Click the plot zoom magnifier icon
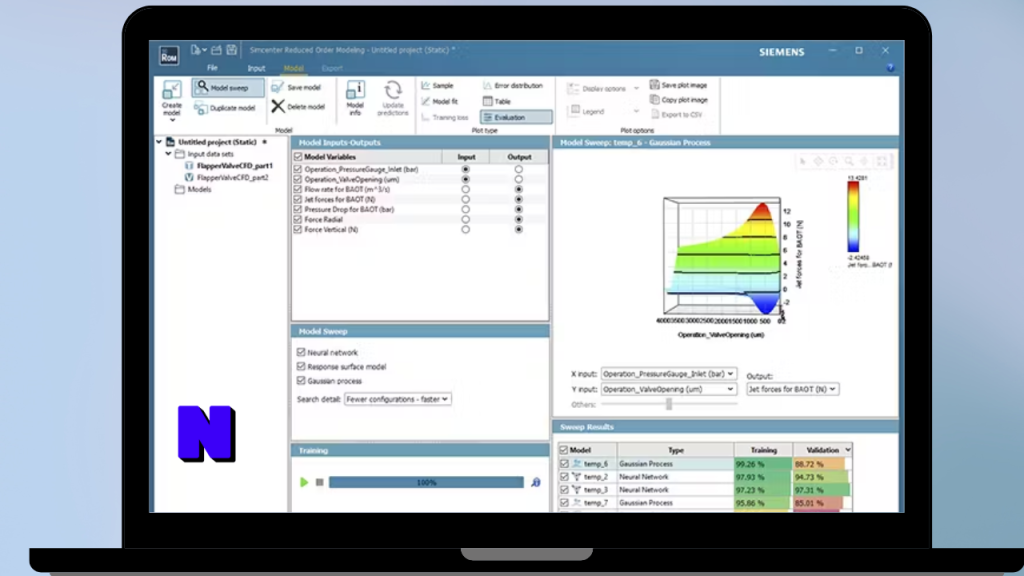The image size is (1024, 576). (x=849, y=161)
